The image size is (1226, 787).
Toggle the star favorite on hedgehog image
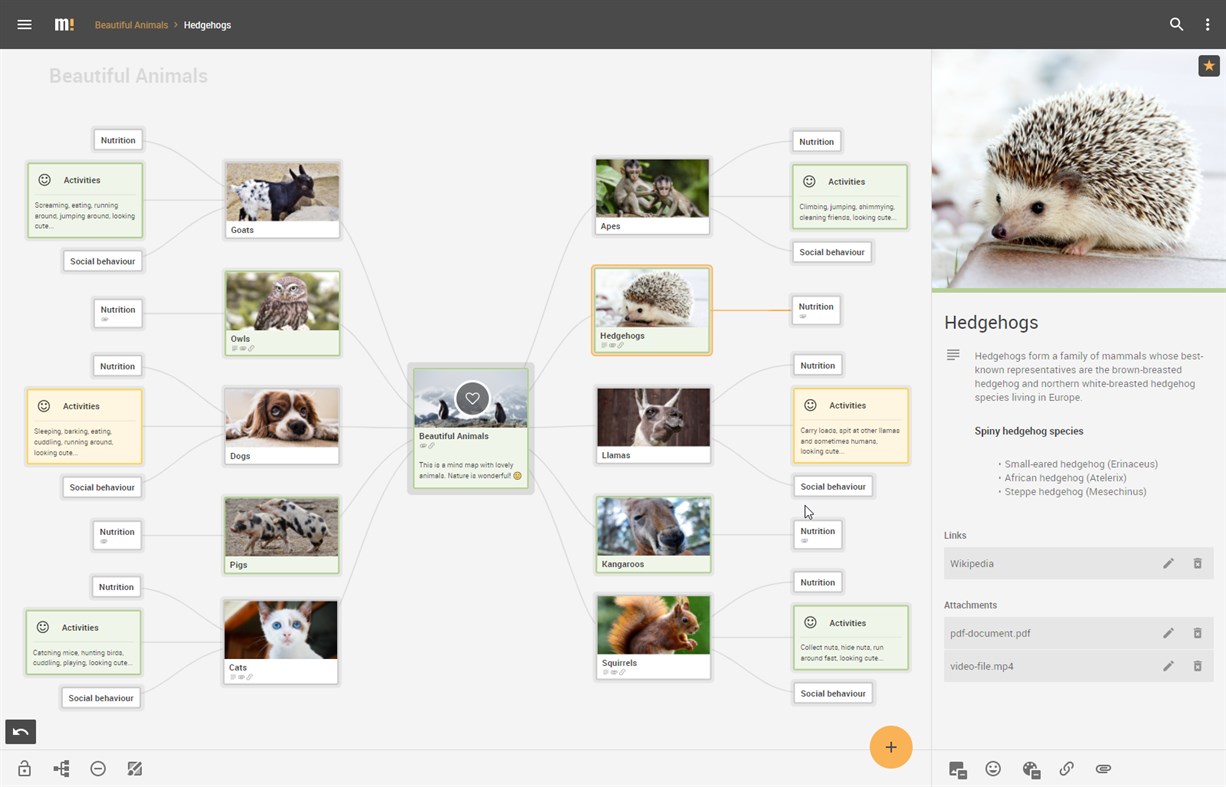pyautogui.click(x=1209, y=66)
